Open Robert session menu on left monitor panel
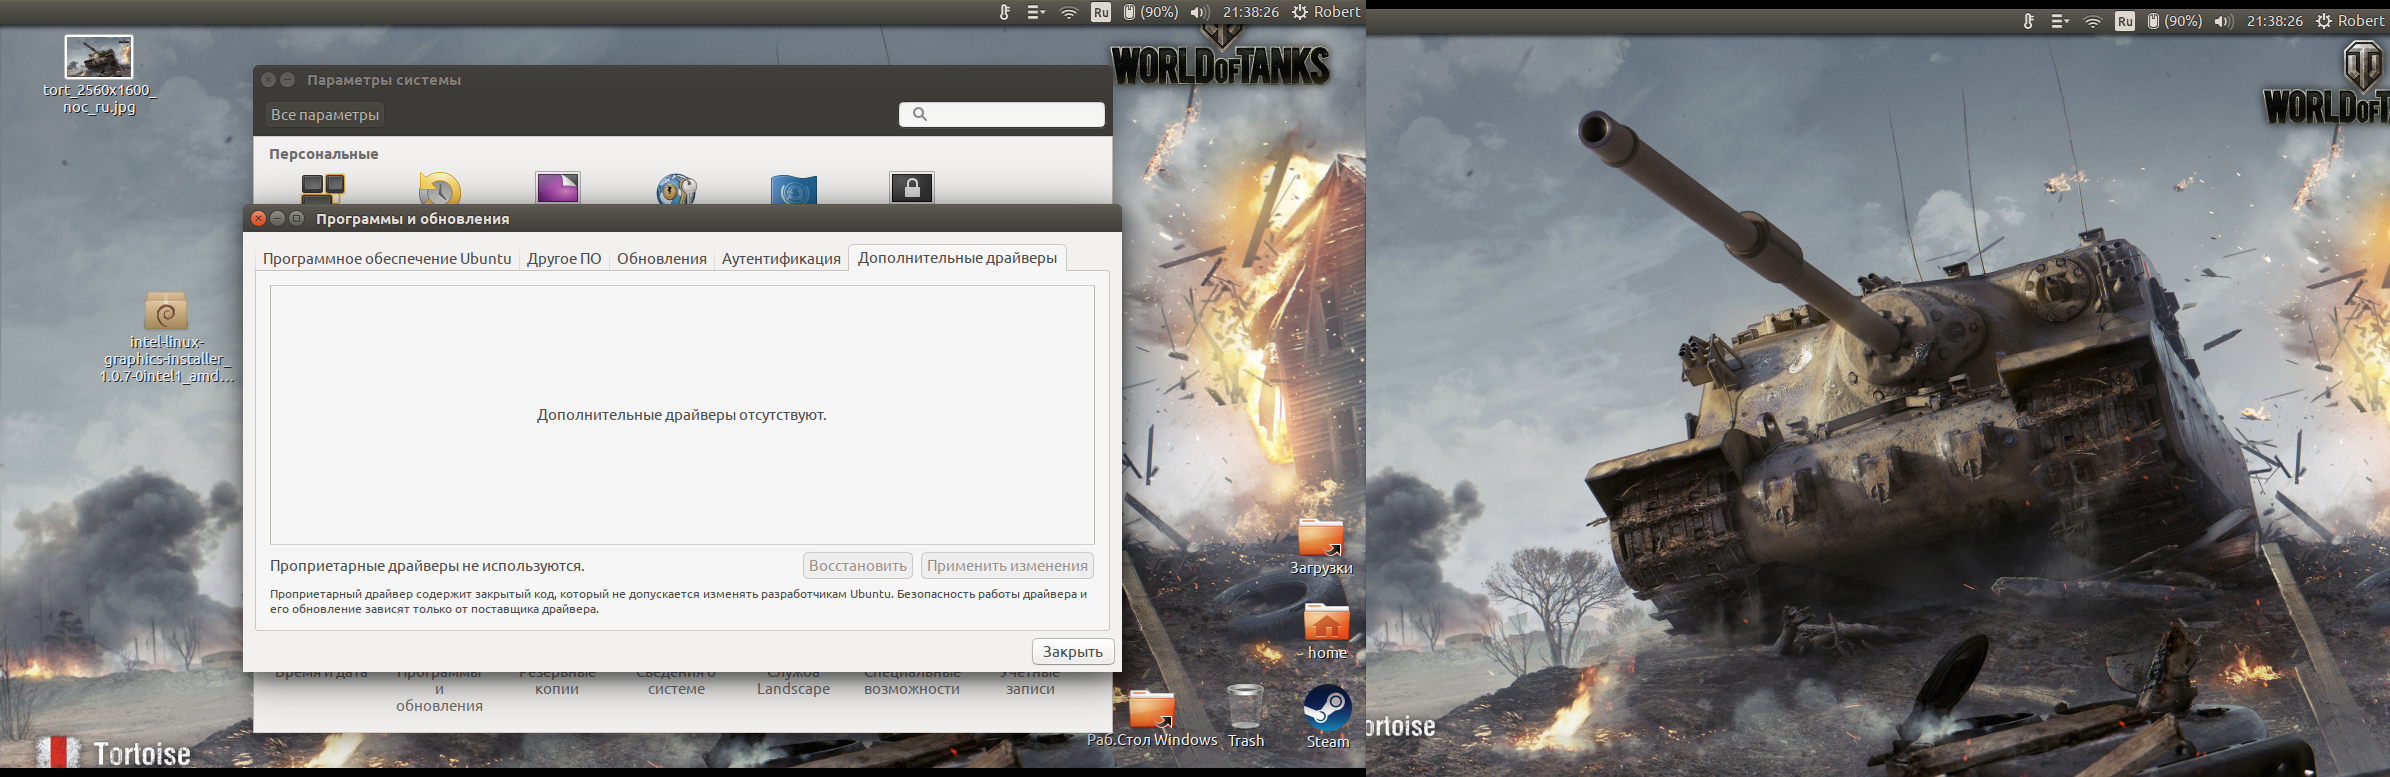2390x777 pixels. click(x=1326, y=12)
